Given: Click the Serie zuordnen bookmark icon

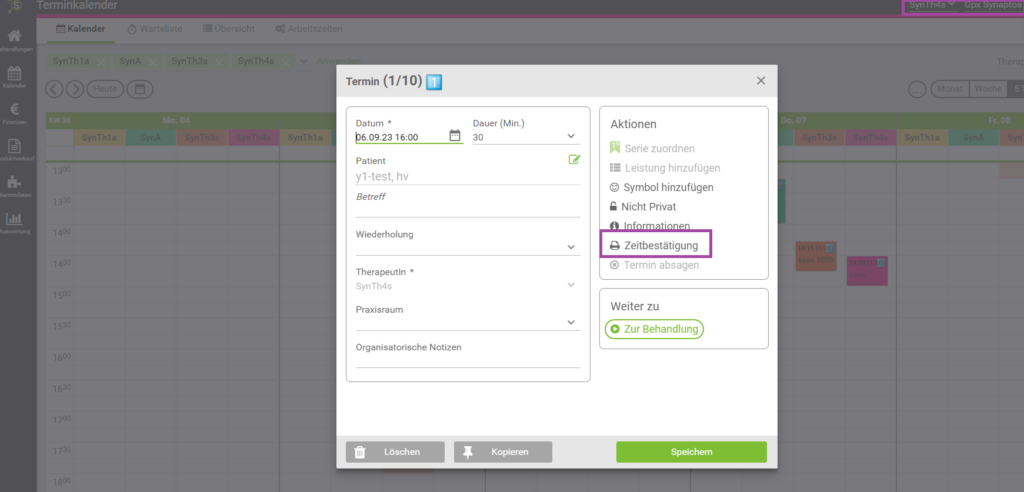Looking at the screenshot, I should pos(615,148).
